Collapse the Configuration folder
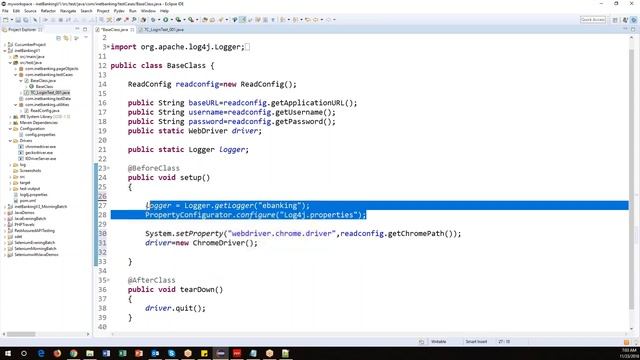 click(x=11, y=129)
